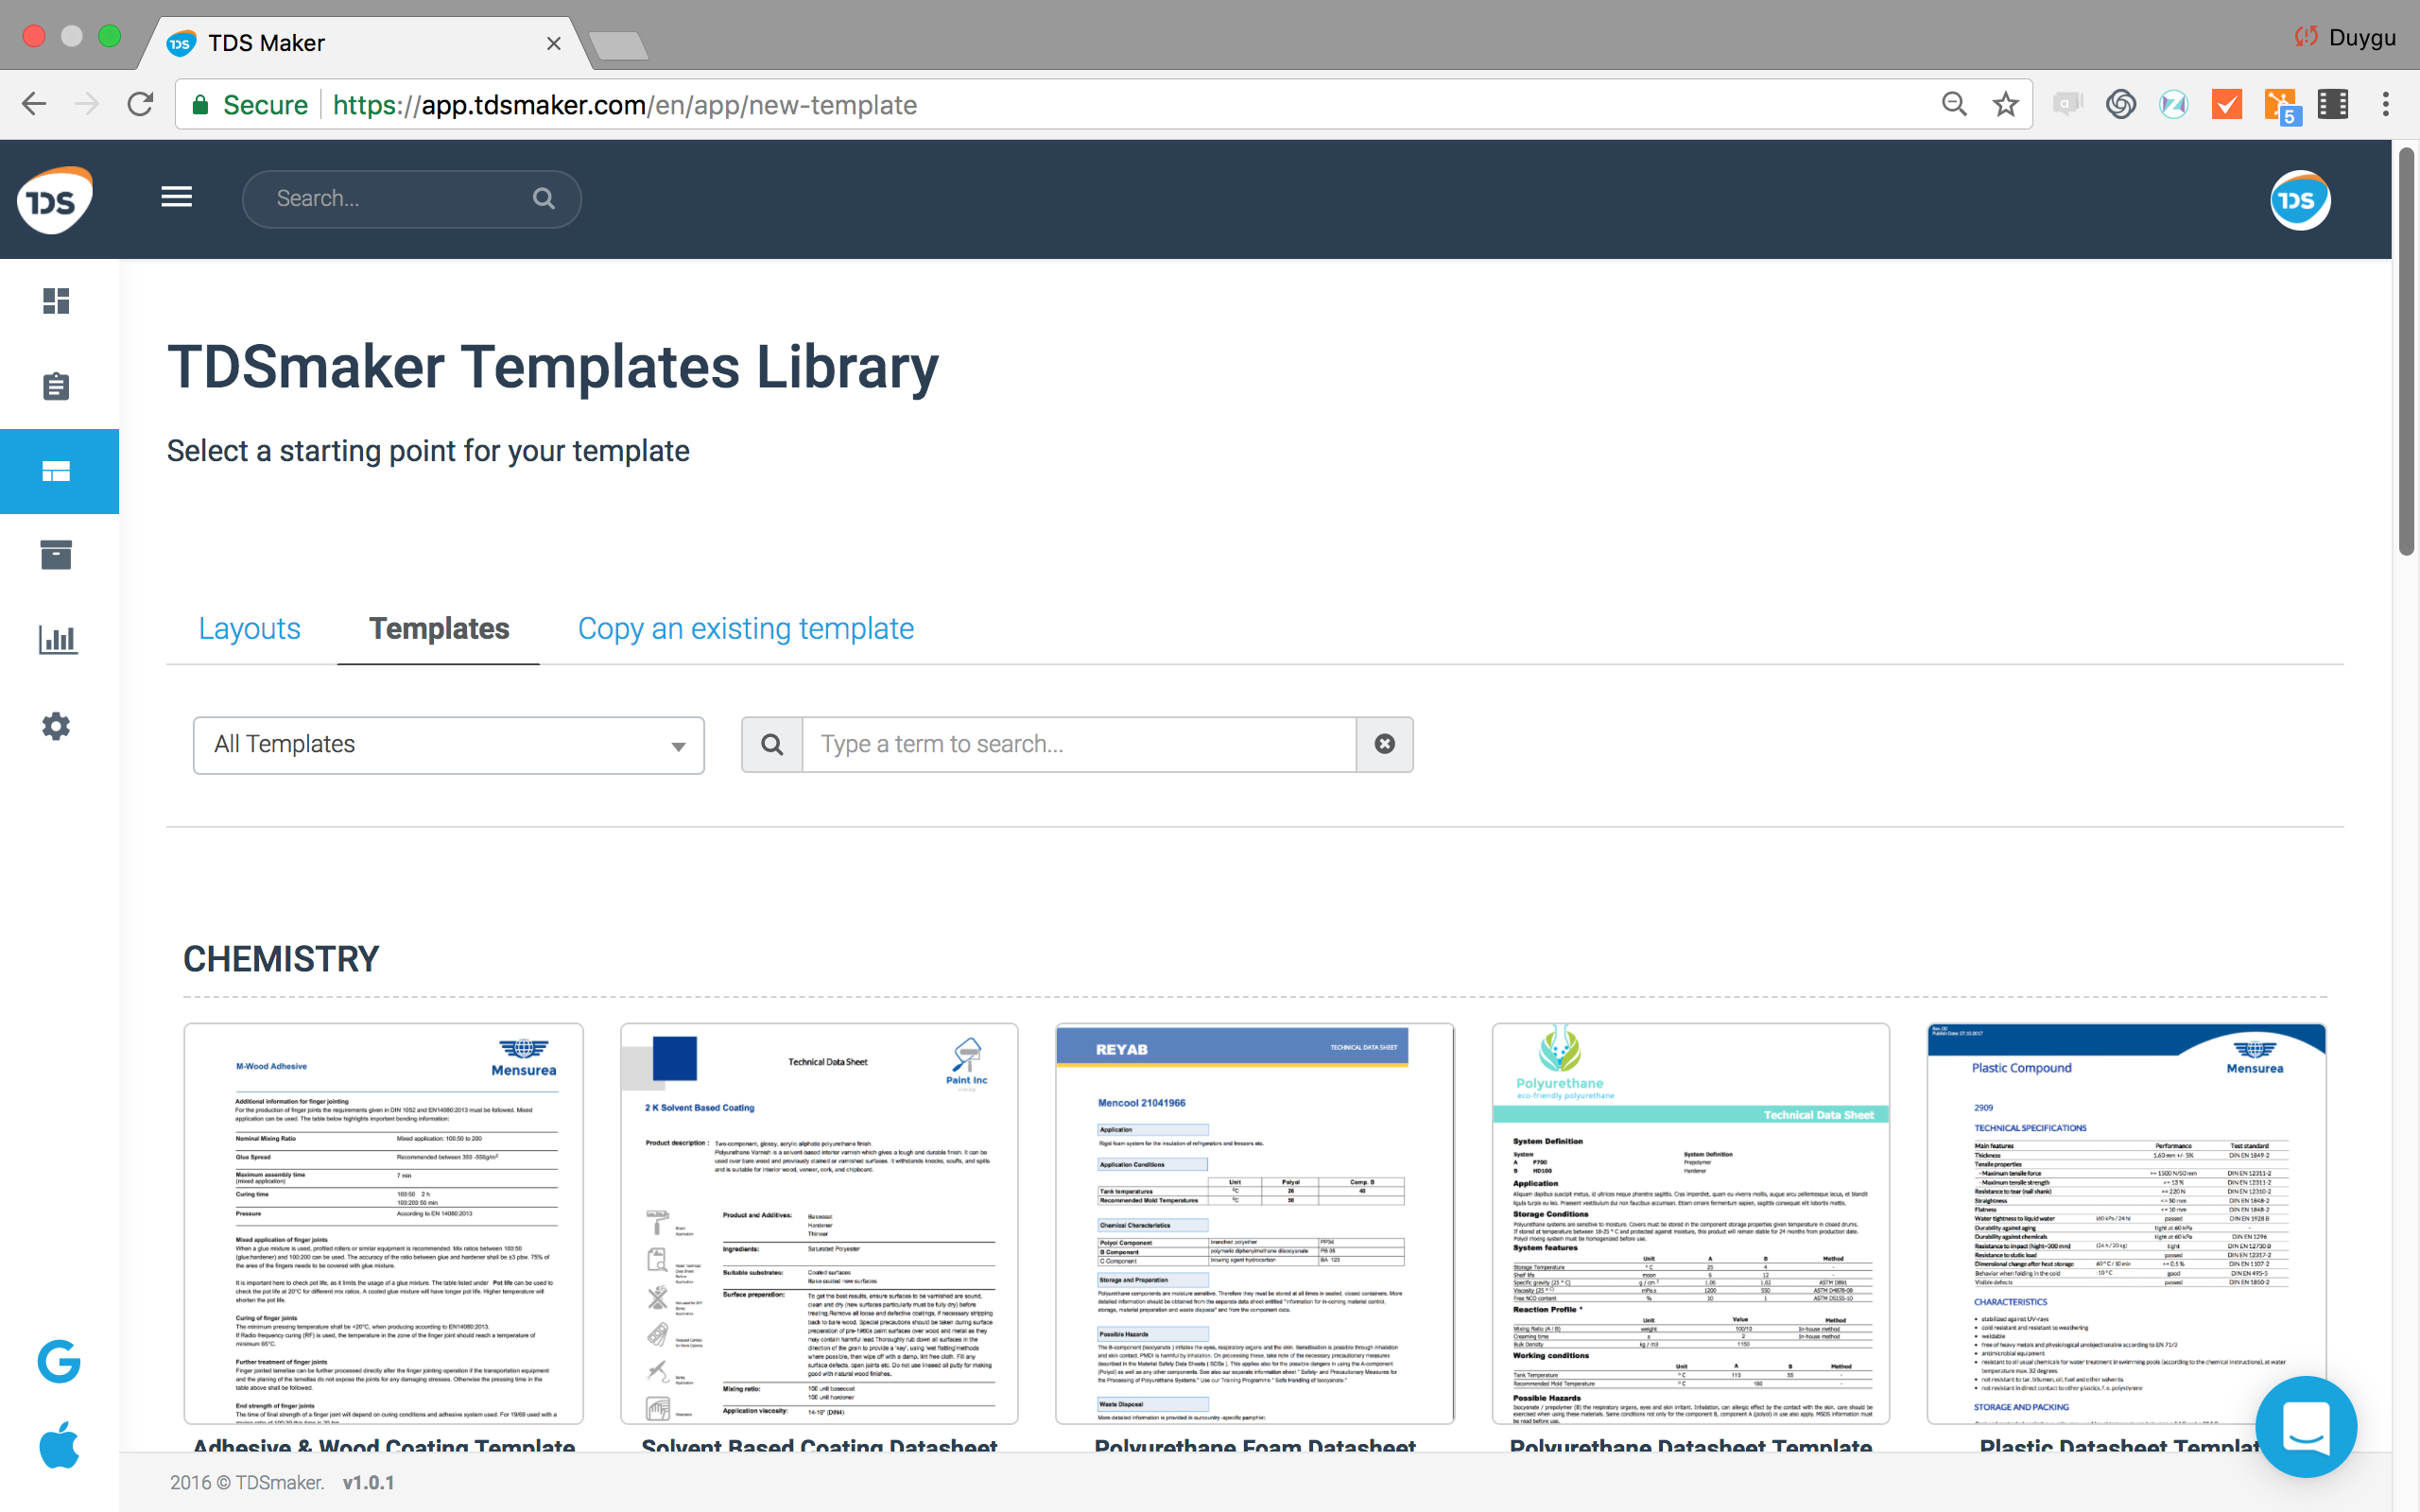Open the dashboard grid icon in sidebar

(x=56, y=301)
